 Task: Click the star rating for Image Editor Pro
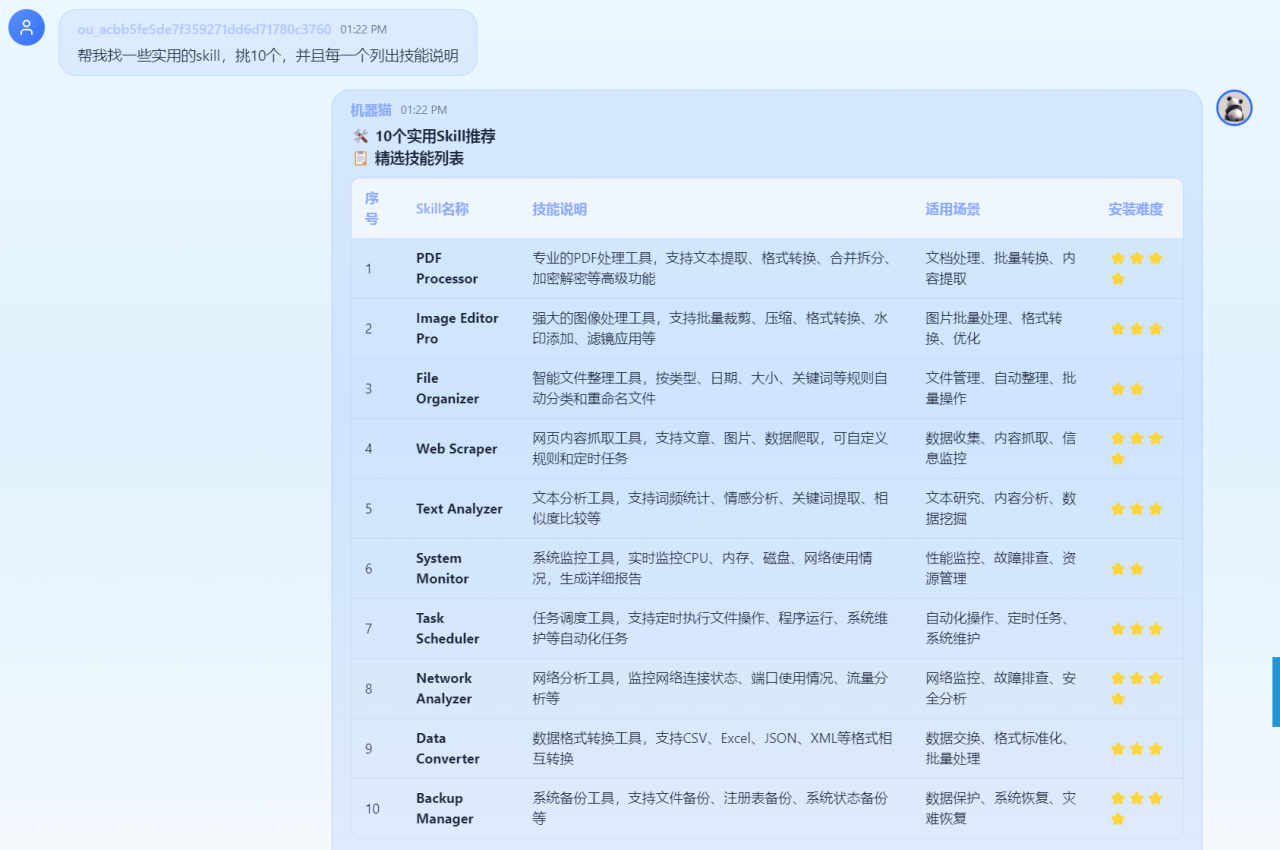pos(1136,329)
